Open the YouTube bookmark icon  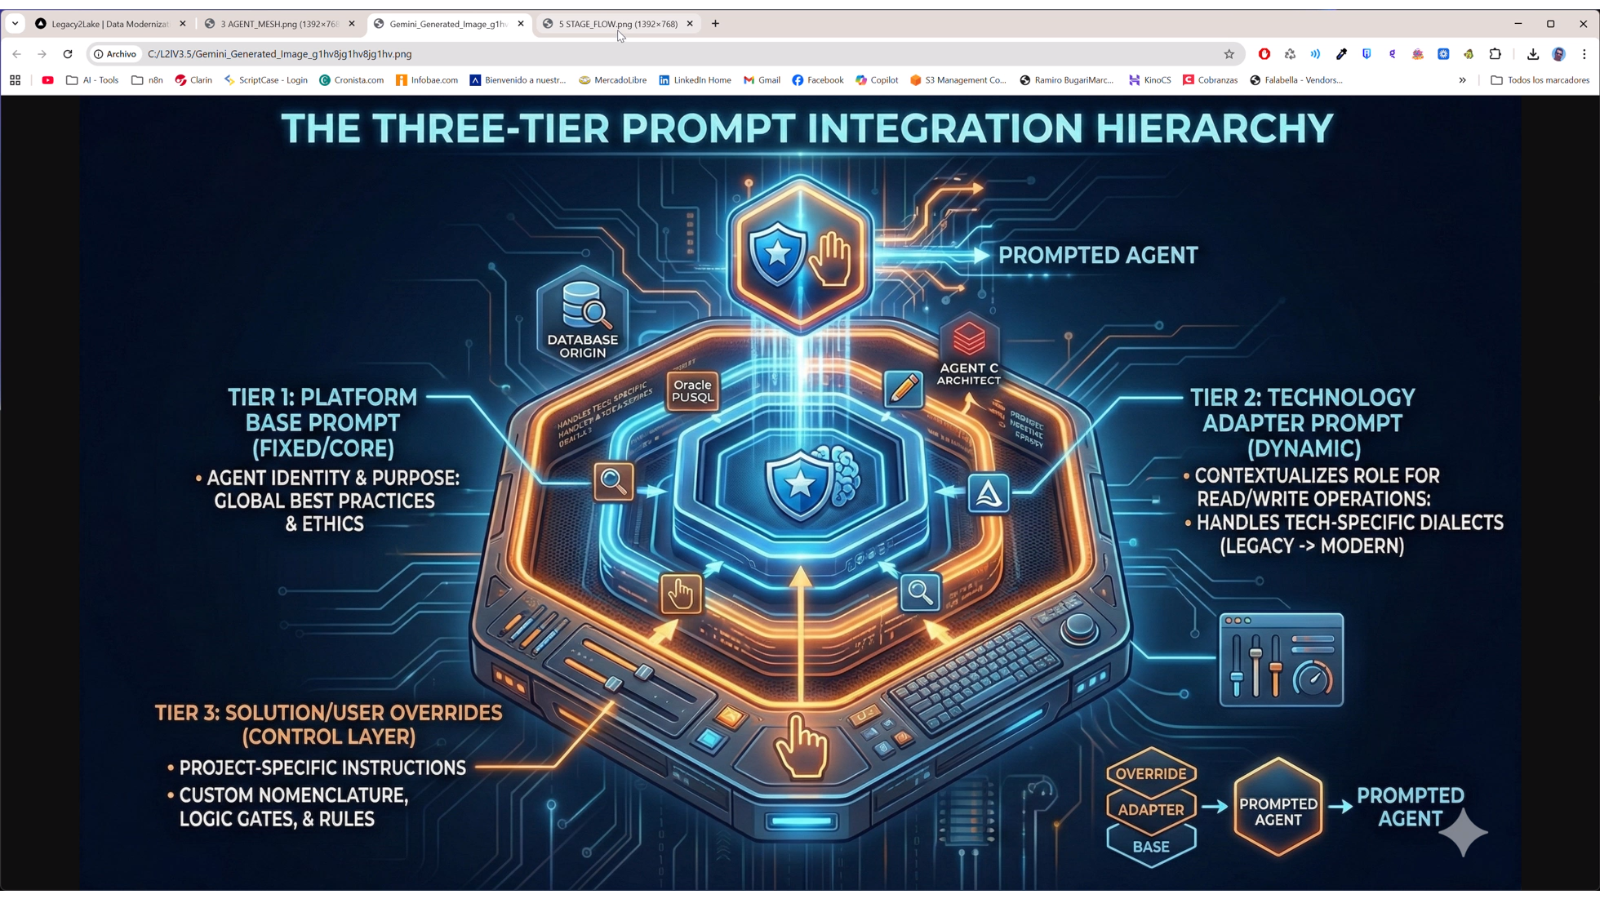point(47,80)
